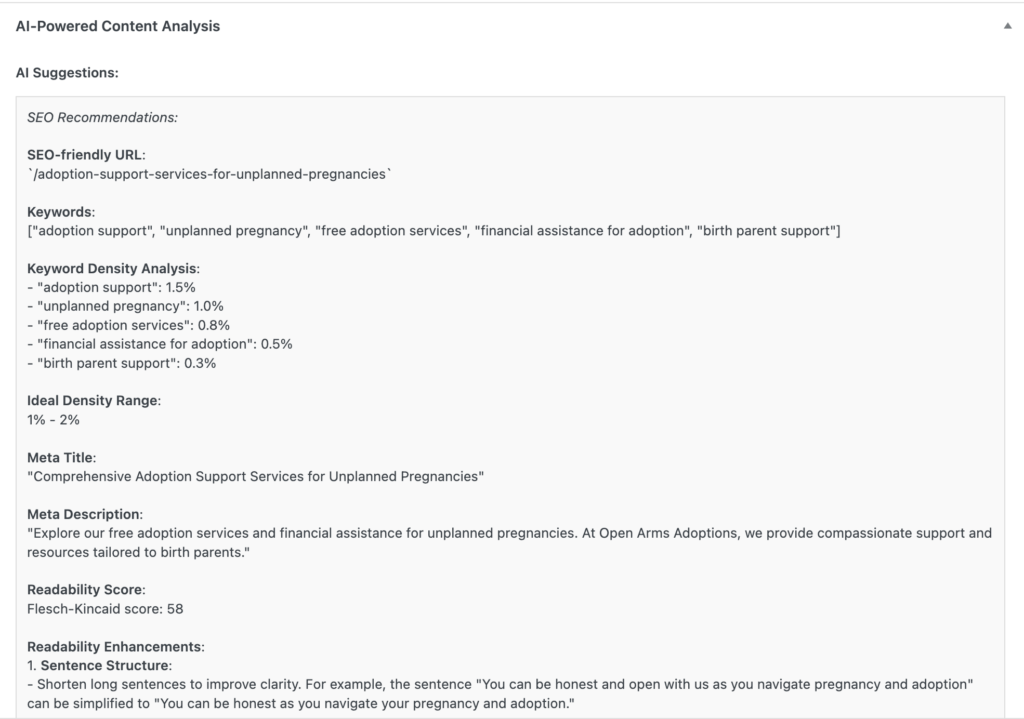Screen dimensions: 1024x719
Task: Click the "free adoption services": 0.8% line
Action: [128, 325]
